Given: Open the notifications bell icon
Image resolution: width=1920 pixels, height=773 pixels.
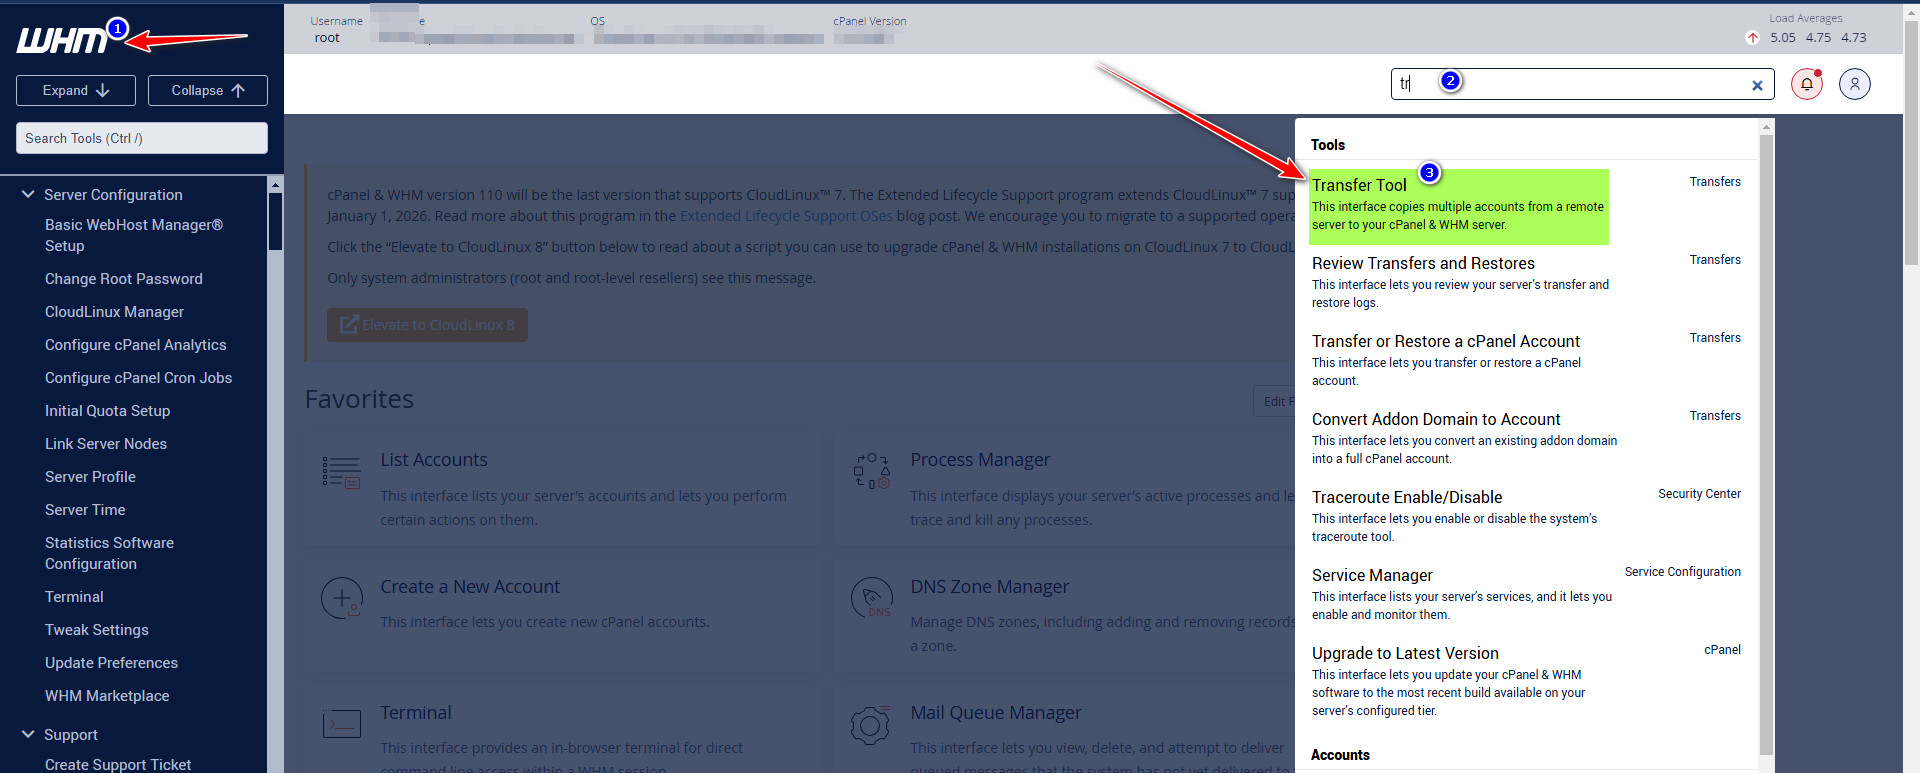Looking at the screenshot, I should coord(1806,84).
